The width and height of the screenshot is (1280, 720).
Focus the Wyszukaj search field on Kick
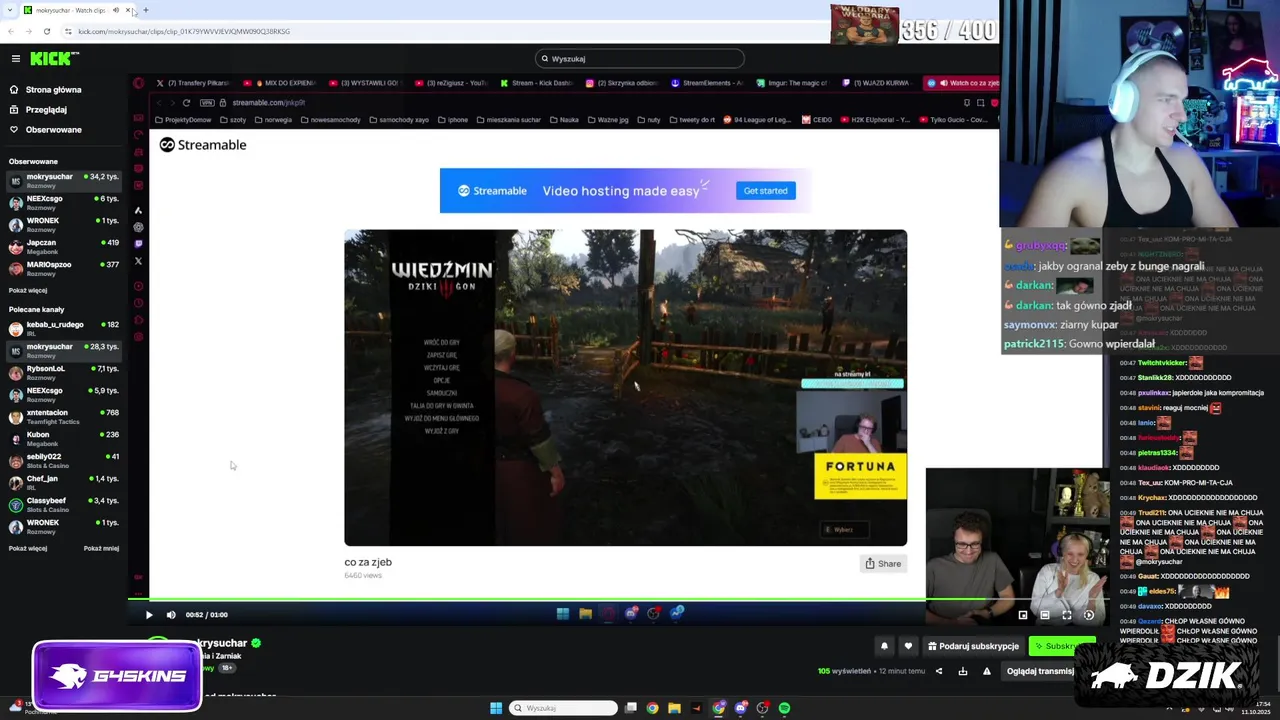[640, 59]
